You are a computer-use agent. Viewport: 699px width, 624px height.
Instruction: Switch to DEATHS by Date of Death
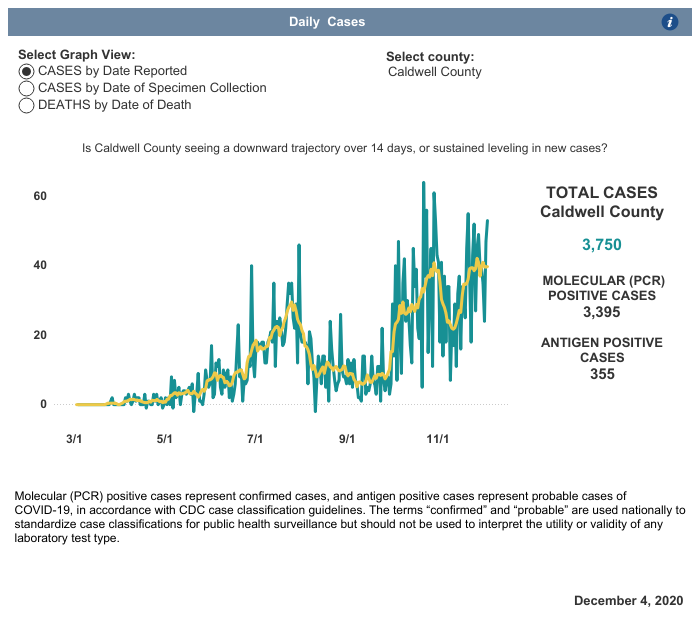[x=27, y=105]
